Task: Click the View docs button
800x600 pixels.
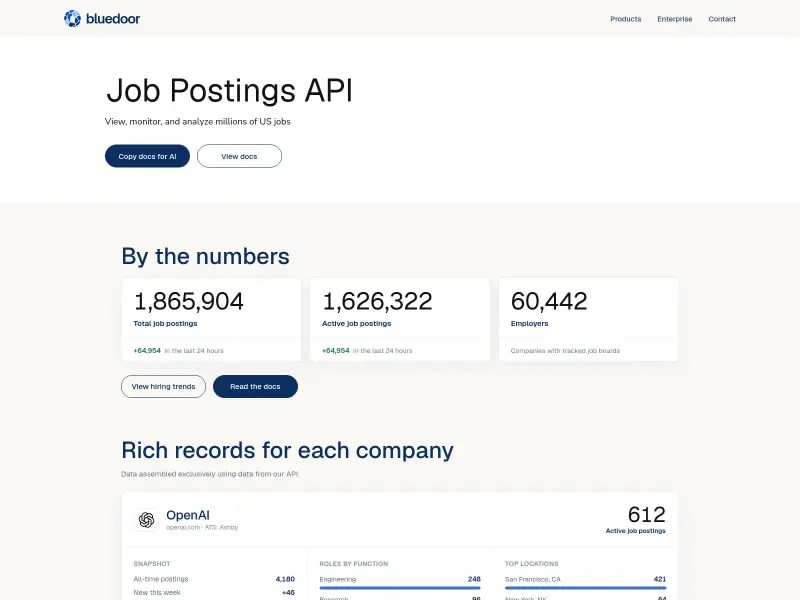Action: [239, 156]
